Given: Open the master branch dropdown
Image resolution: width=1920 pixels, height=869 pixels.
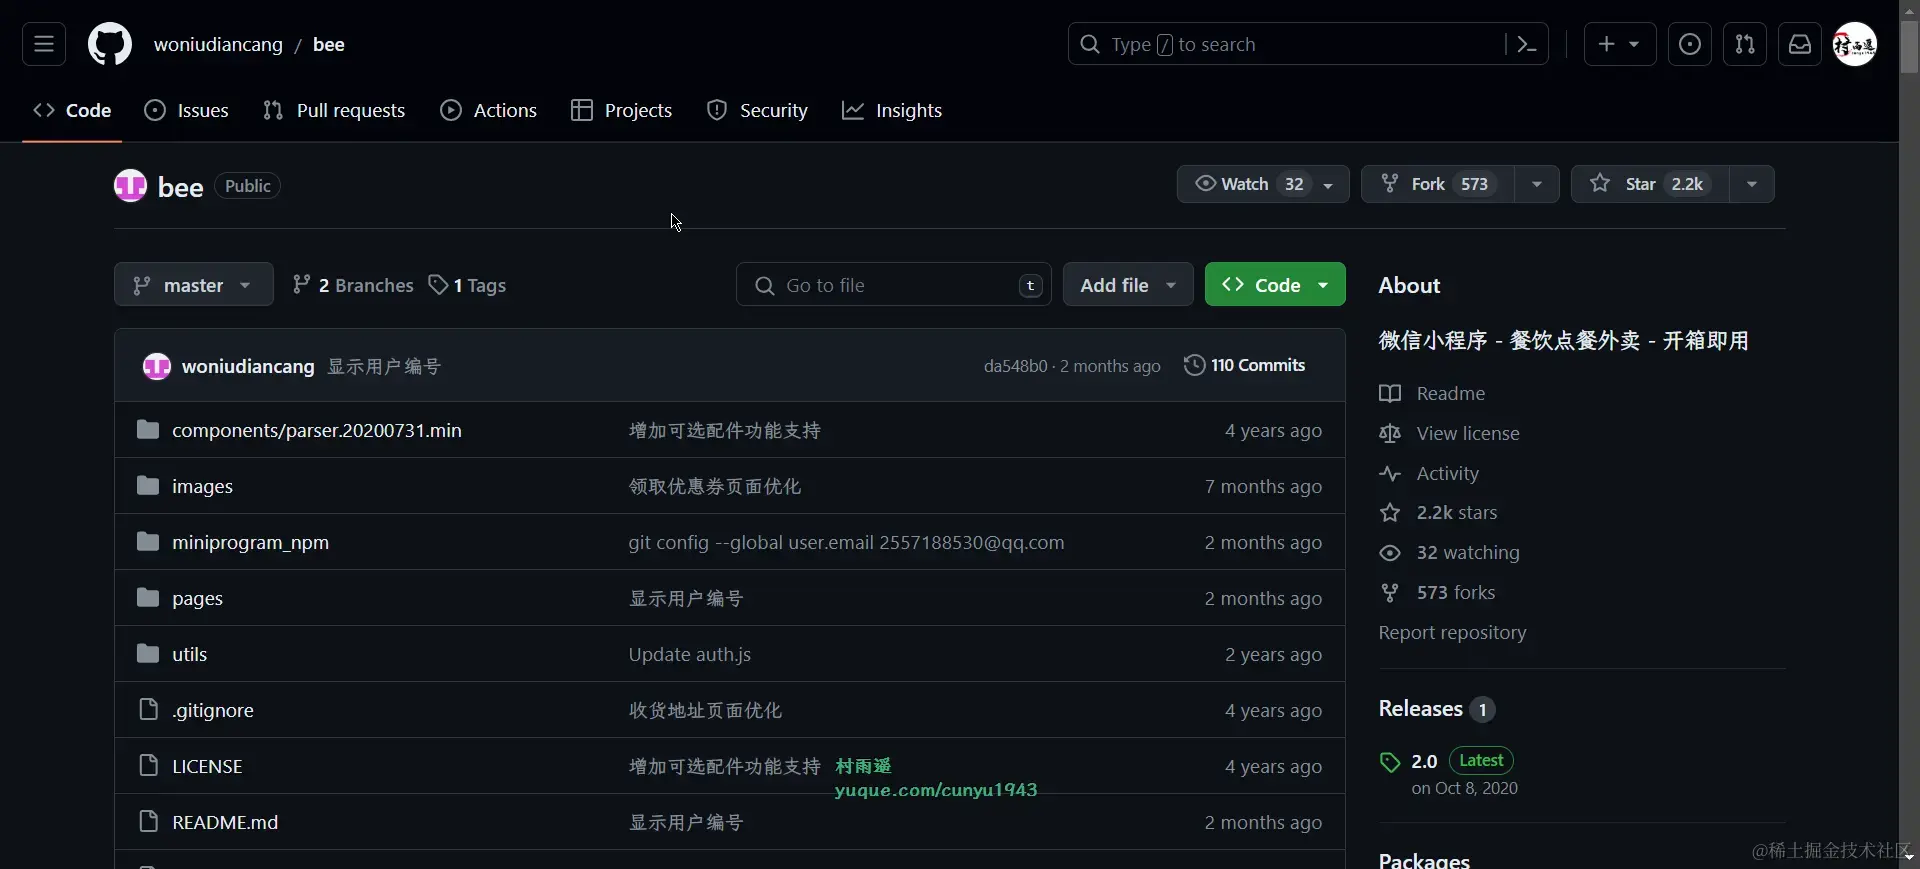Looking at the screenshot, I should [x=194, y=285].
